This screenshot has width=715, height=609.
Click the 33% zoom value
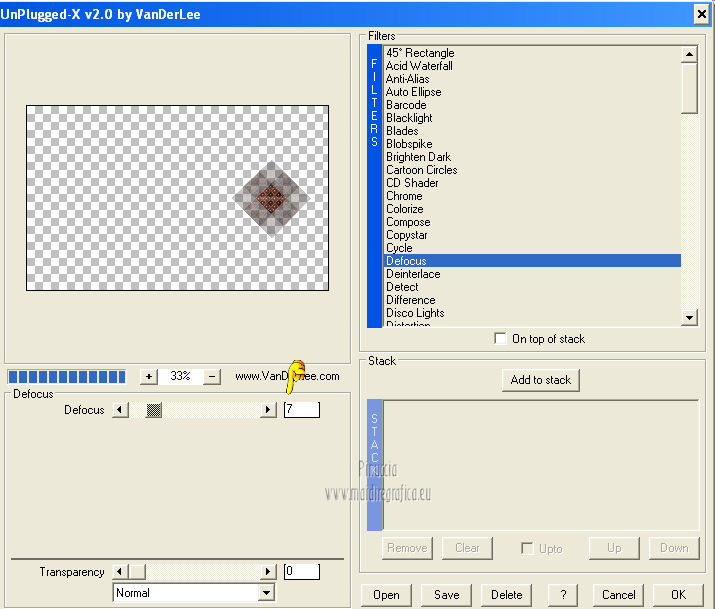[x=180, y=376]
